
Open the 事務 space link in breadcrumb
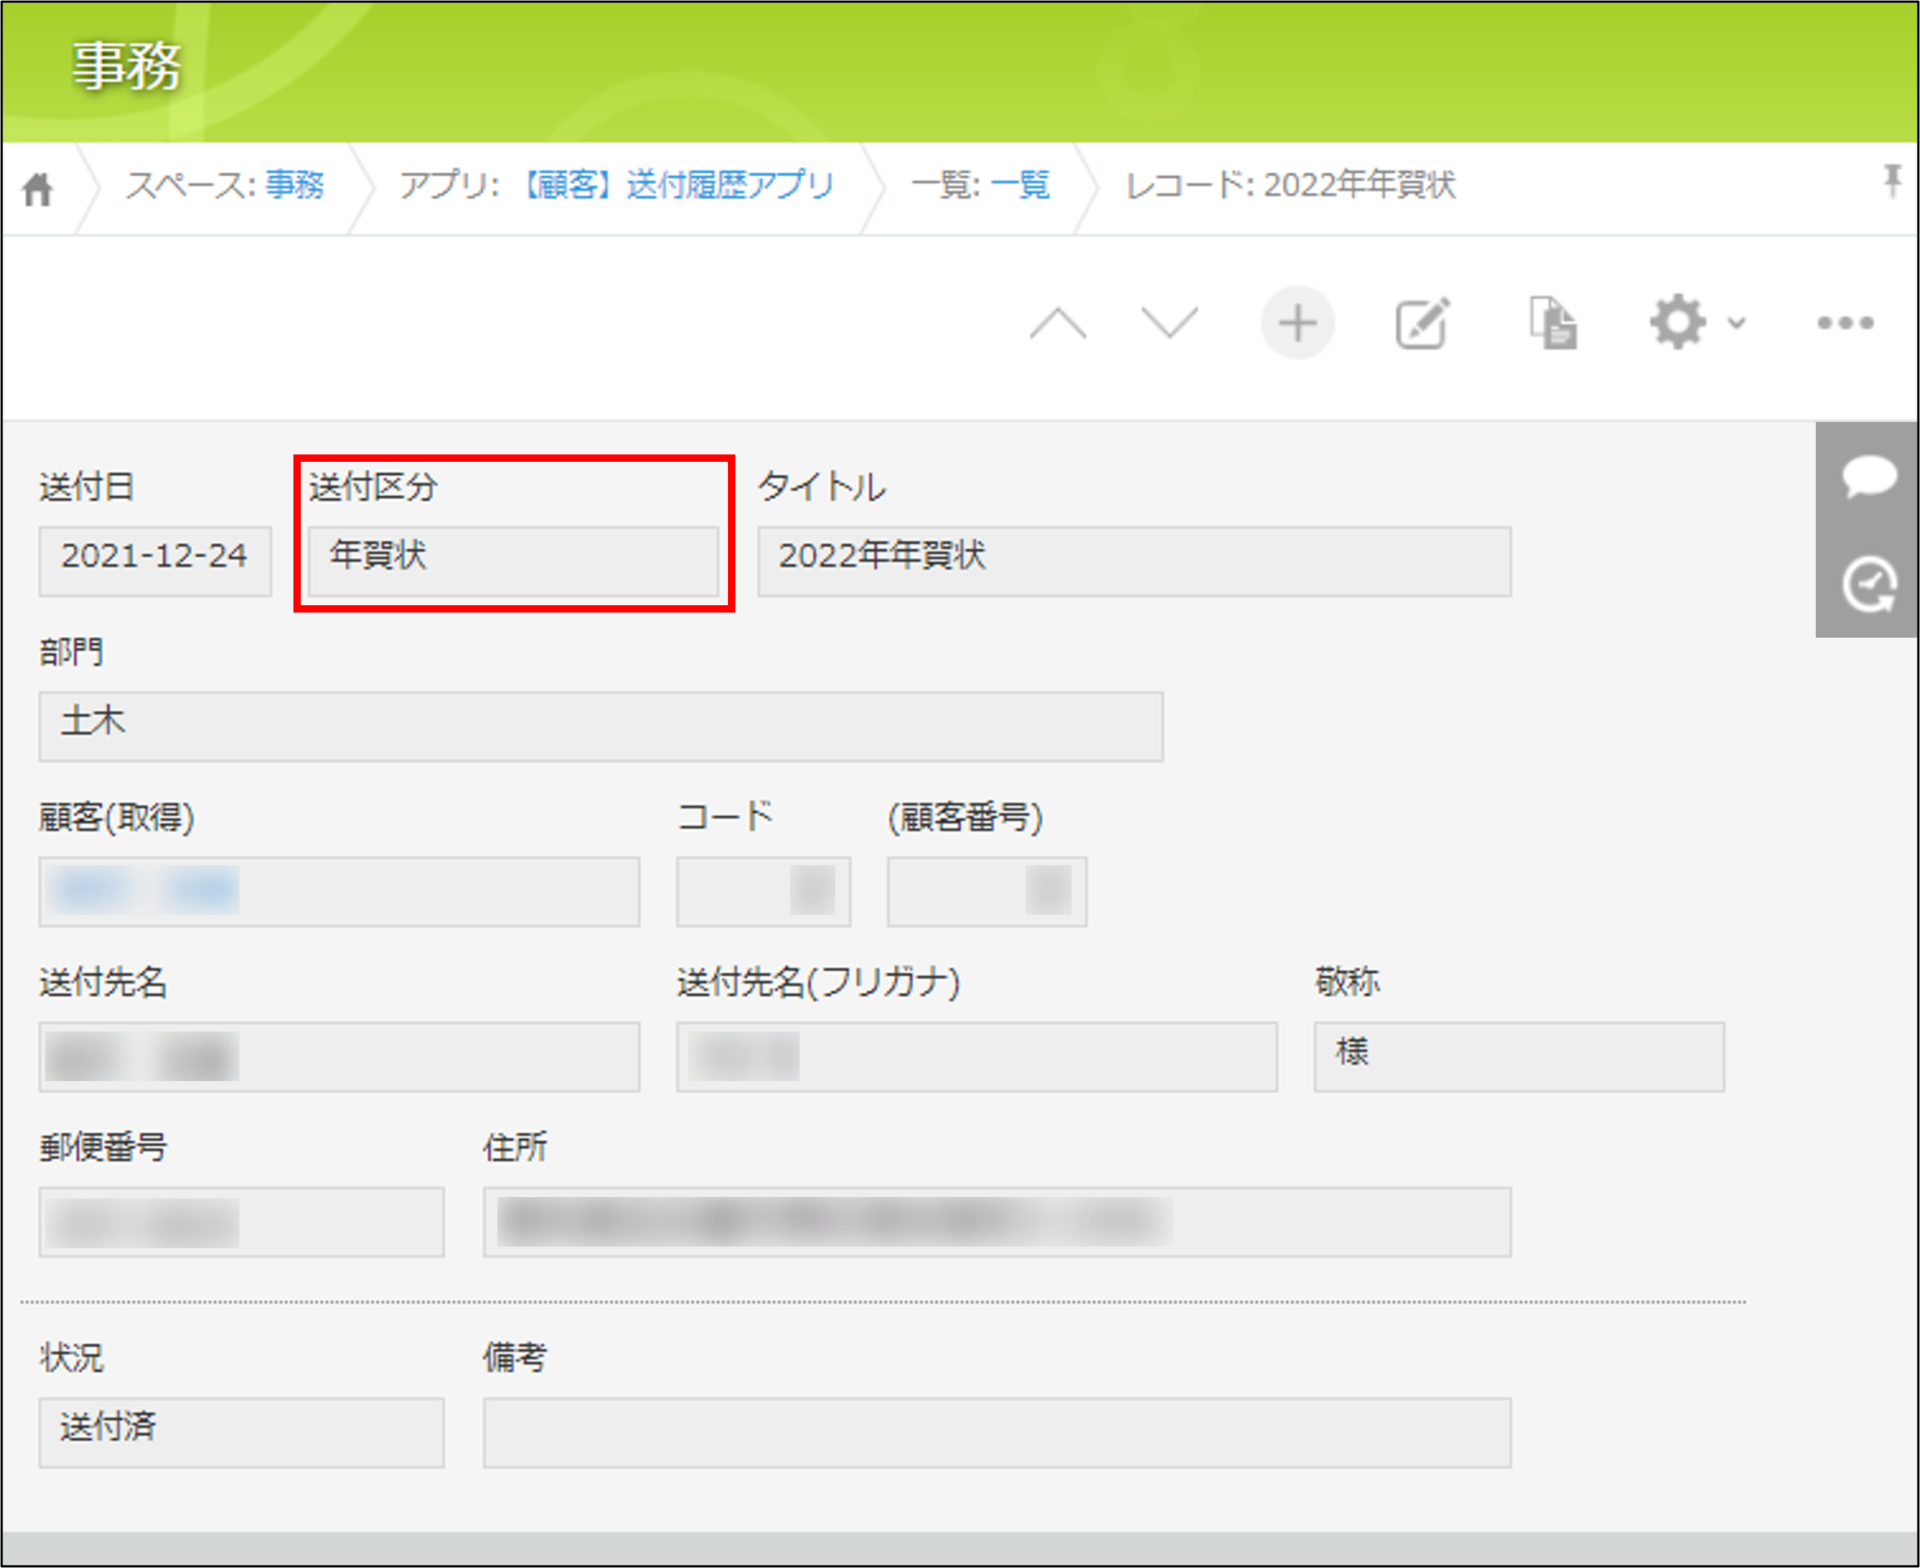[294, 185]
